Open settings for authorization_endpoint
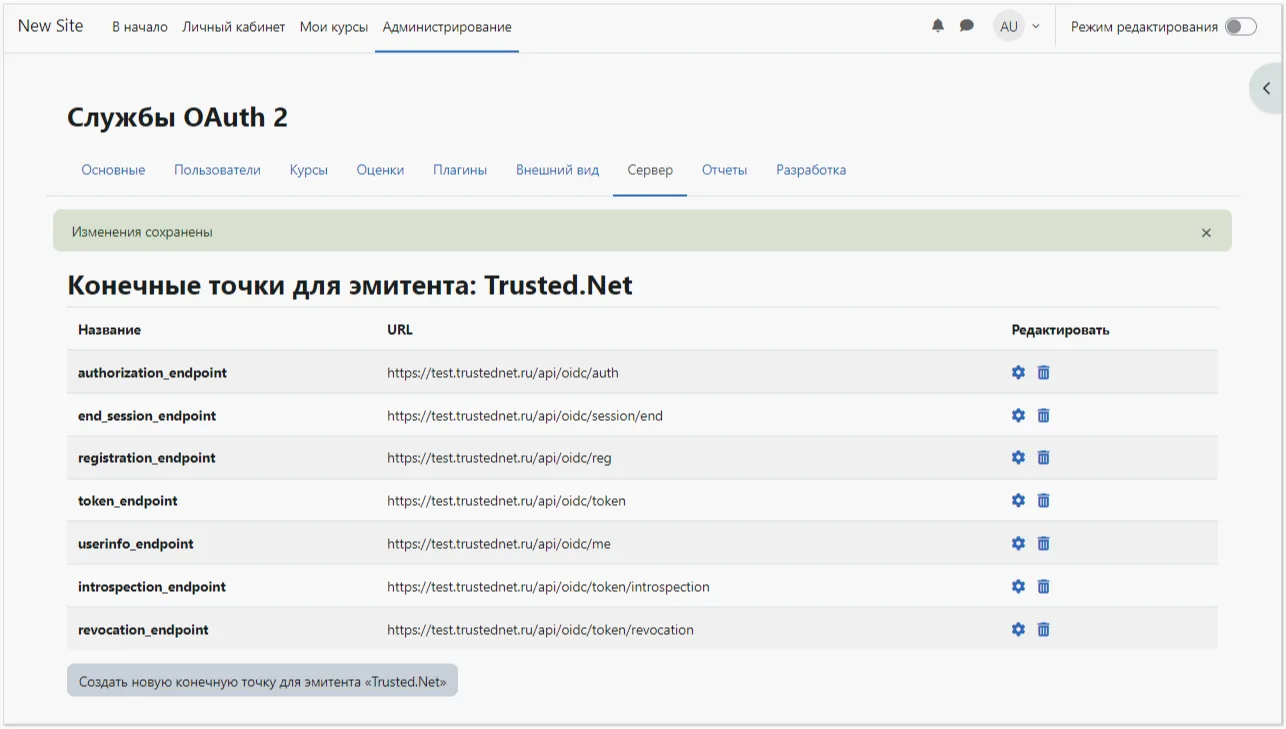This screenshot has height=729, width=1286. coord(1018,372)
